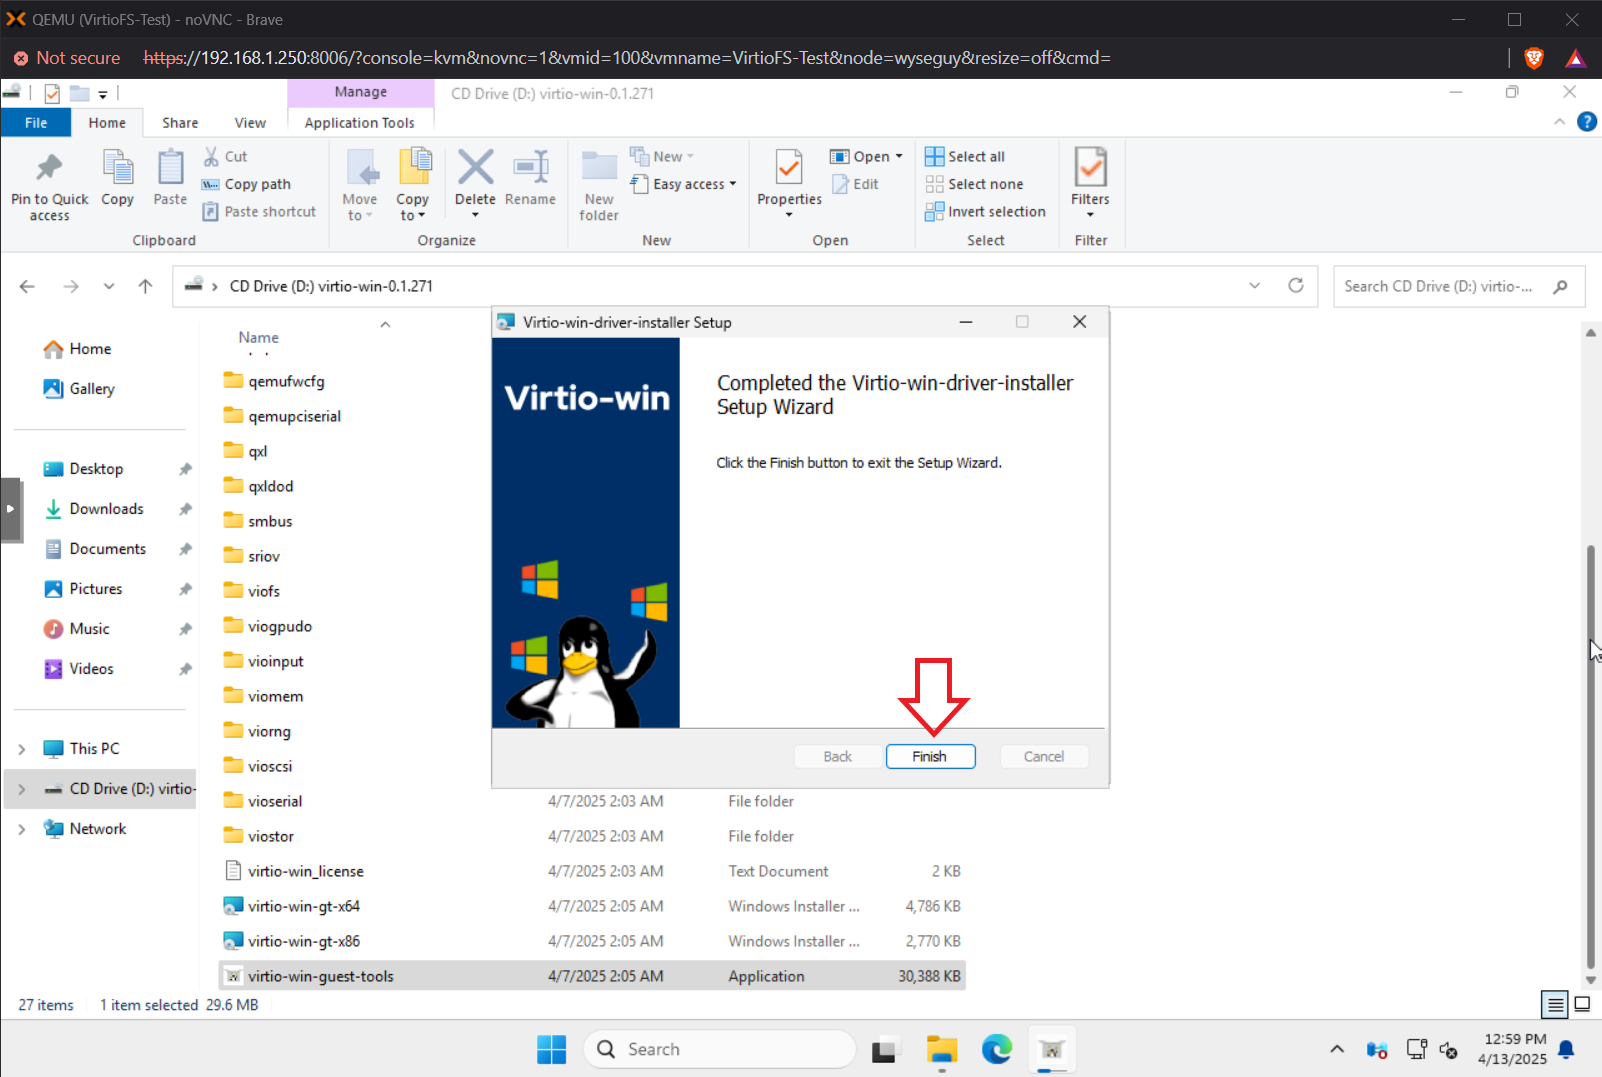Expand the address bar history dropdown

pos(1254,286)
